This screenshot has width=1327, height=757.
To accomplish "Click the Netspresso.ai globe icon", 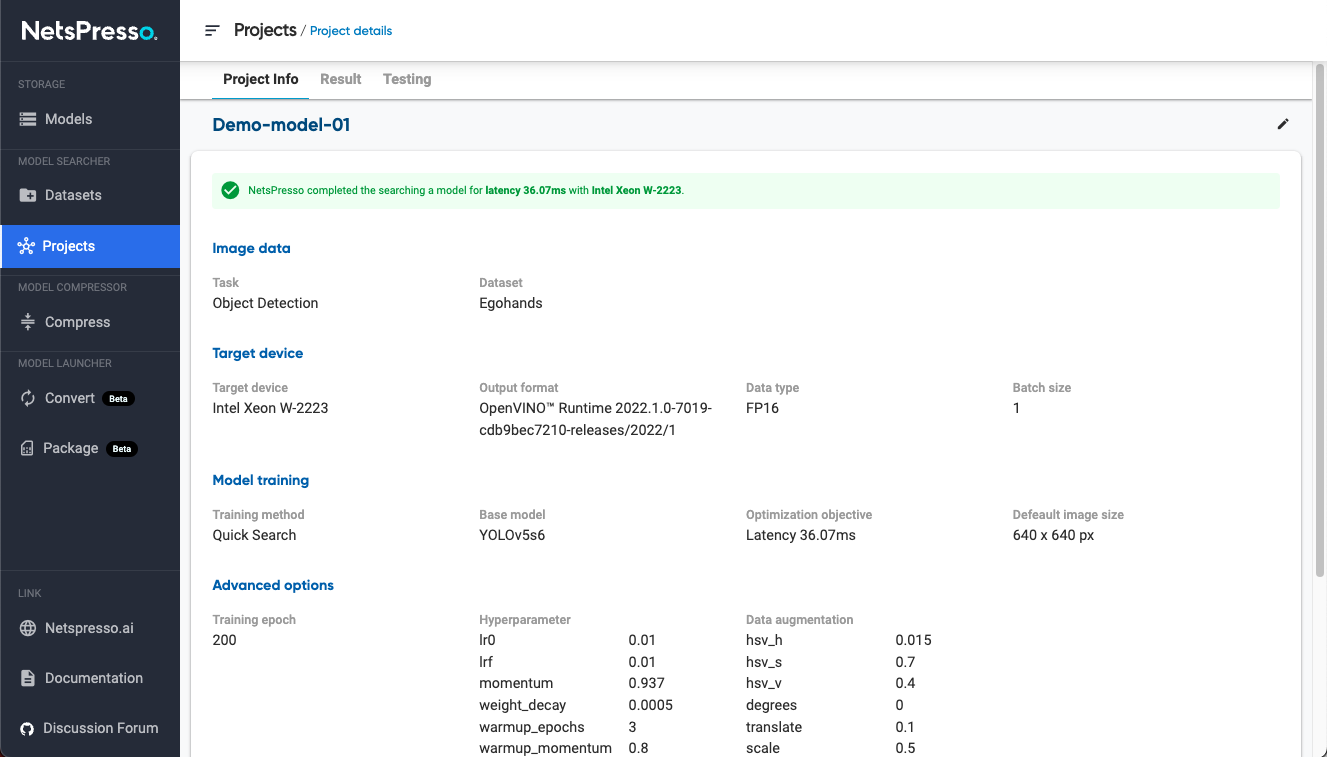I will pos(28,628).
